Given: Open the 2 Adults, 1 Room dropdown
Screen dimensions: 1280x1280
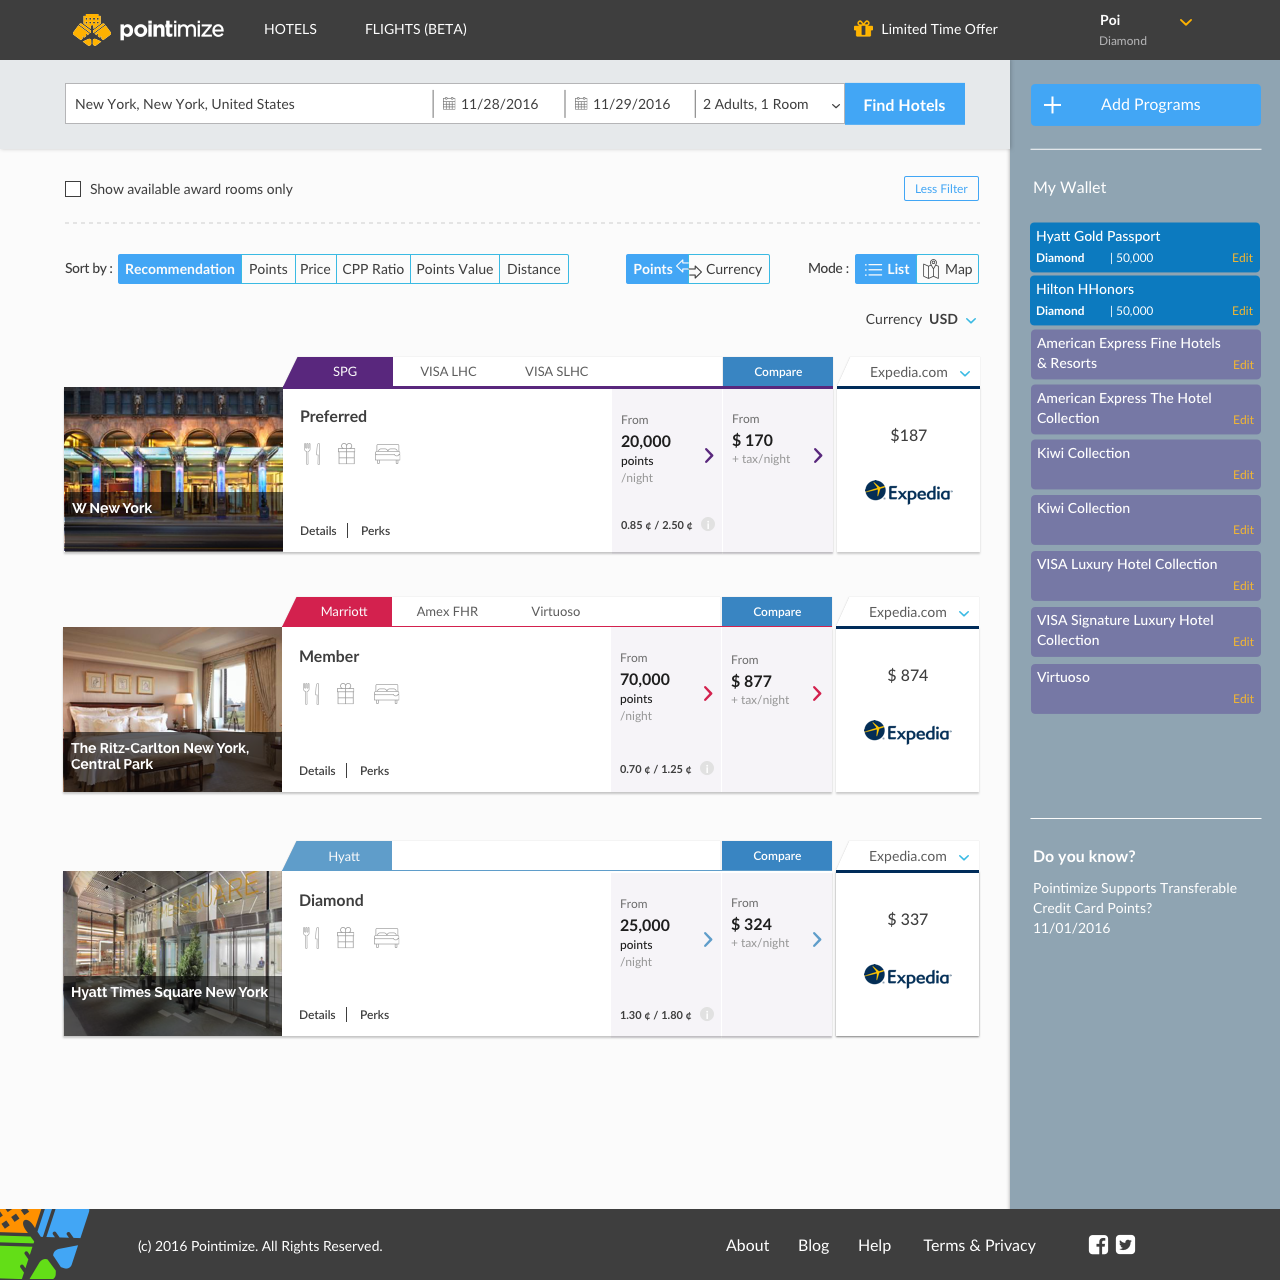Looking at the screenshot, I should click(x=770, y=104).
